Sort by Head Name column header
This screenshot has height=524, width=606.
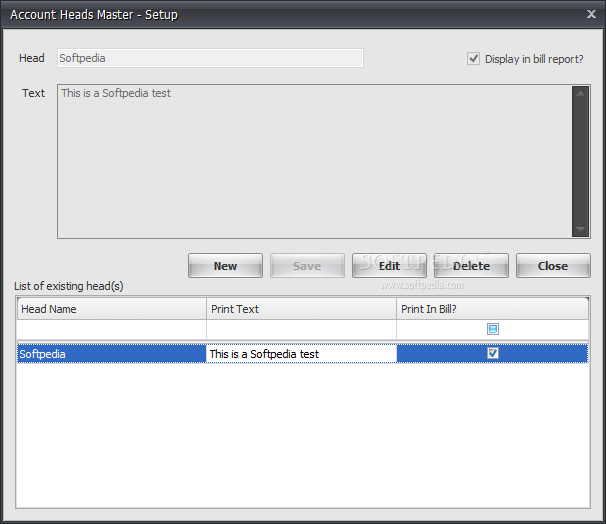[x=112, y=309]
